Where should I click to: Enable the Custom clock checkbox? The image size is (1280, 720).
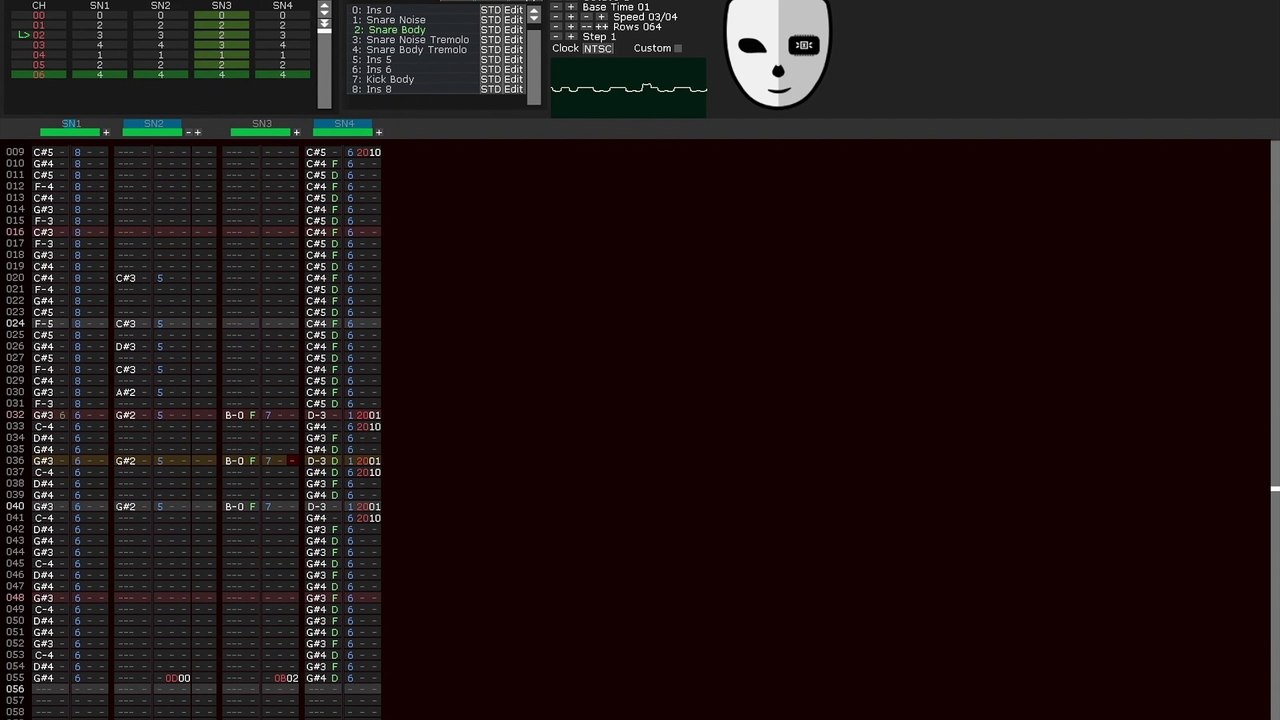click(x=678, y=48)
